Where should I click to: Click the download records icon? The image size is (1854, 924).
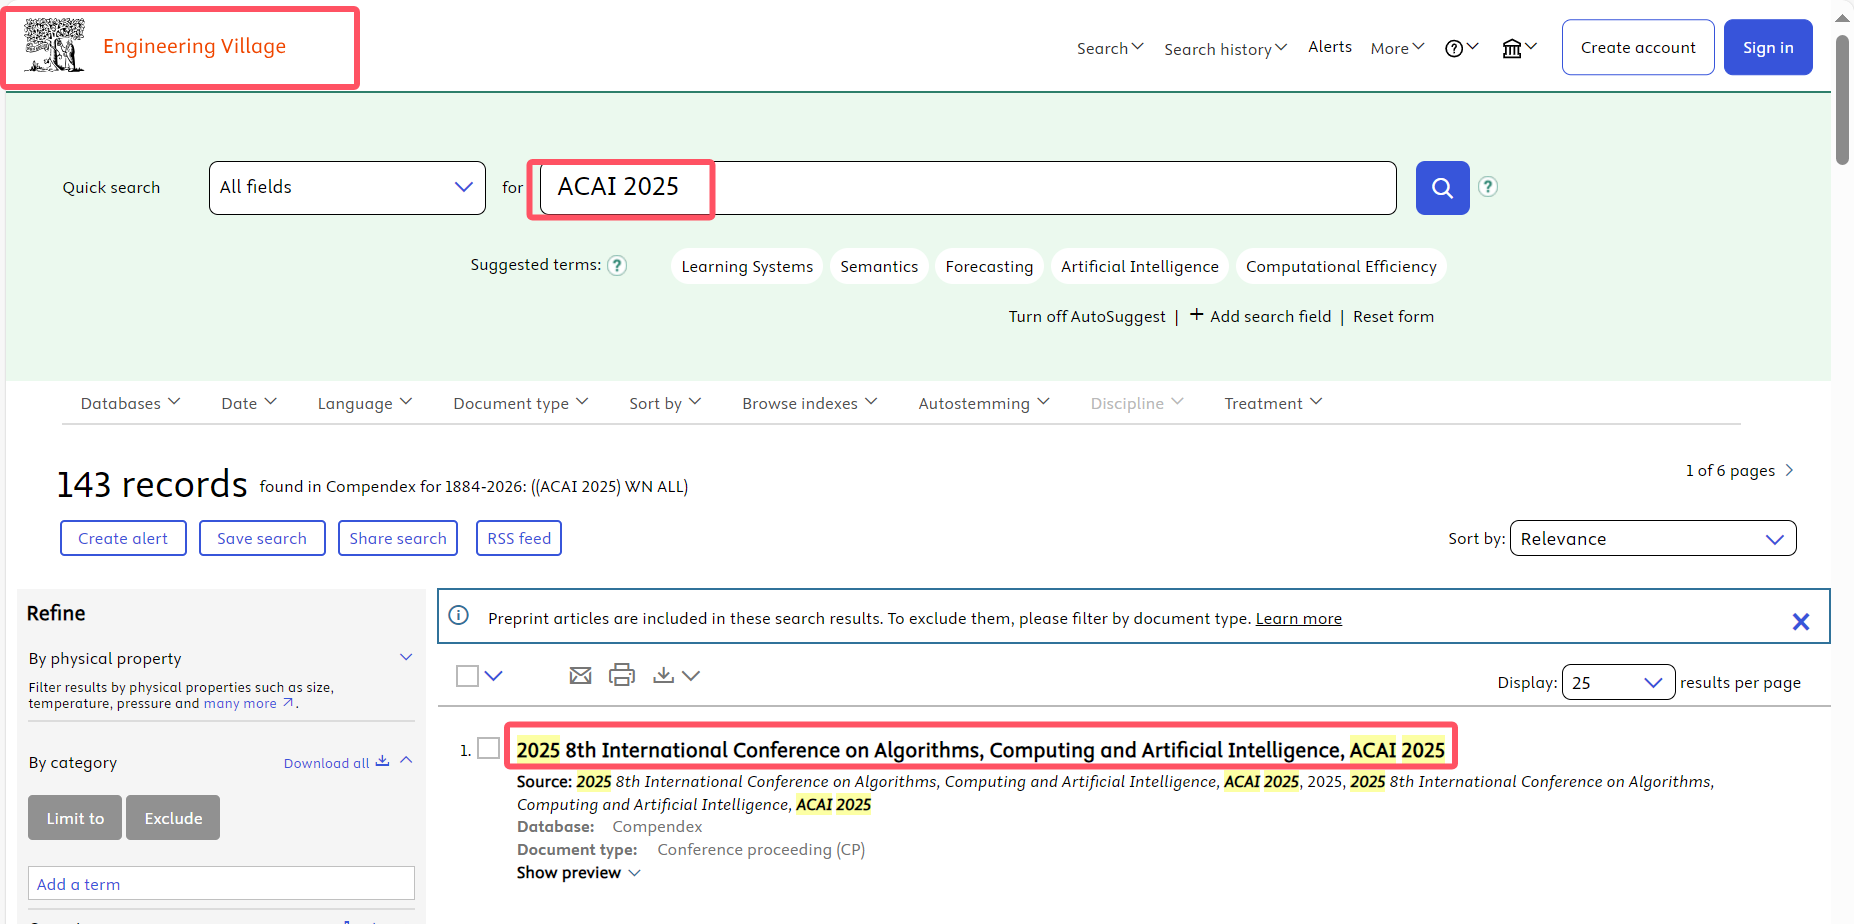coord(663,676)
